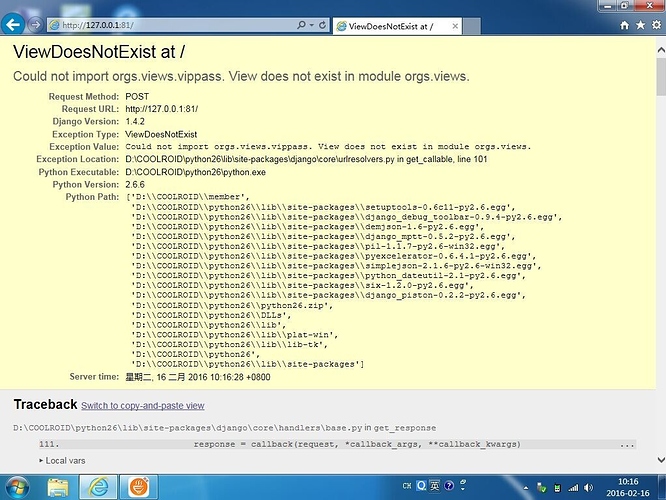Click the django_piston egg path line

pos(328,295)
